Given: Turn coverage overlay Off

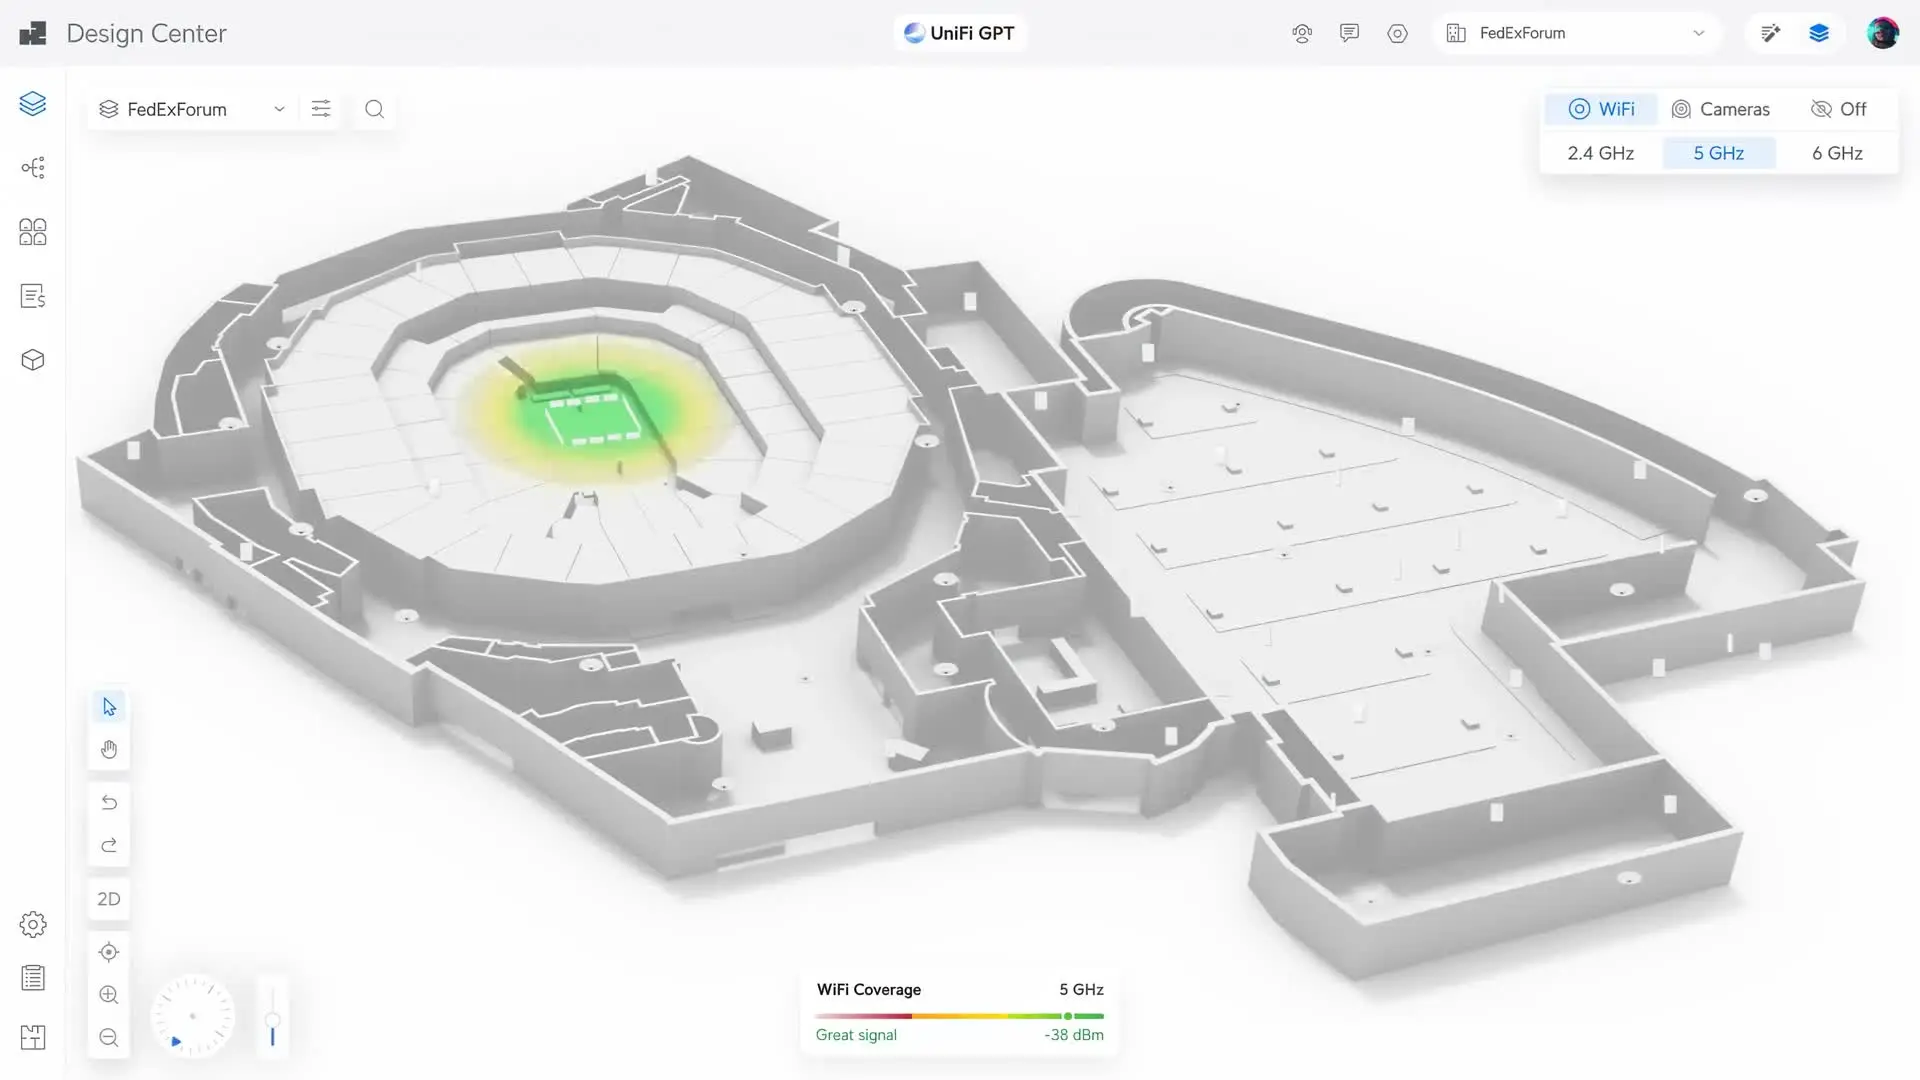Looking at the screenshot, I should click(x=1838, y=109).
